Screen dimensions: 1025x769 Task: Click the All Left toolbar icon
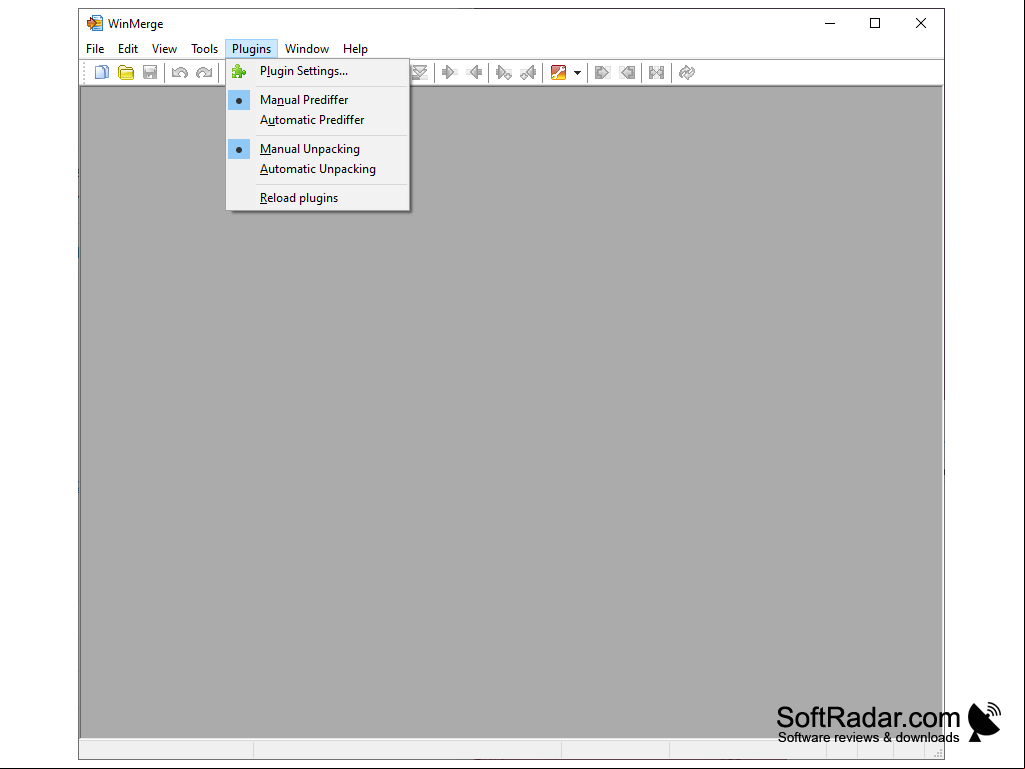tap(627, 73)
